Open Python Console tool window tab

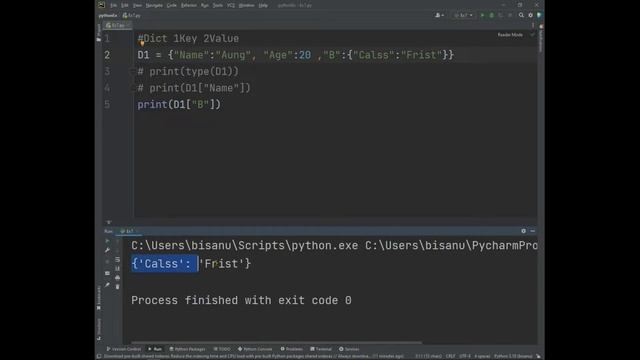(x=255, y=349)
